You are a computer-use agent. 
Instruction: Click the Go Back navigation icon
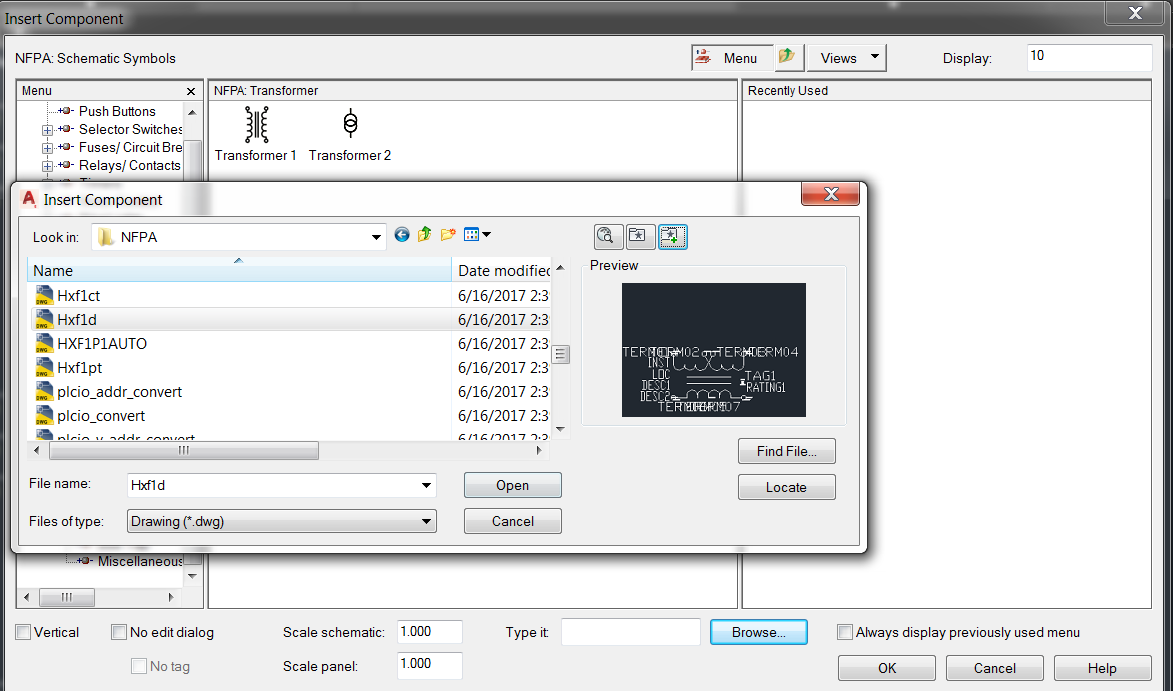402,235
